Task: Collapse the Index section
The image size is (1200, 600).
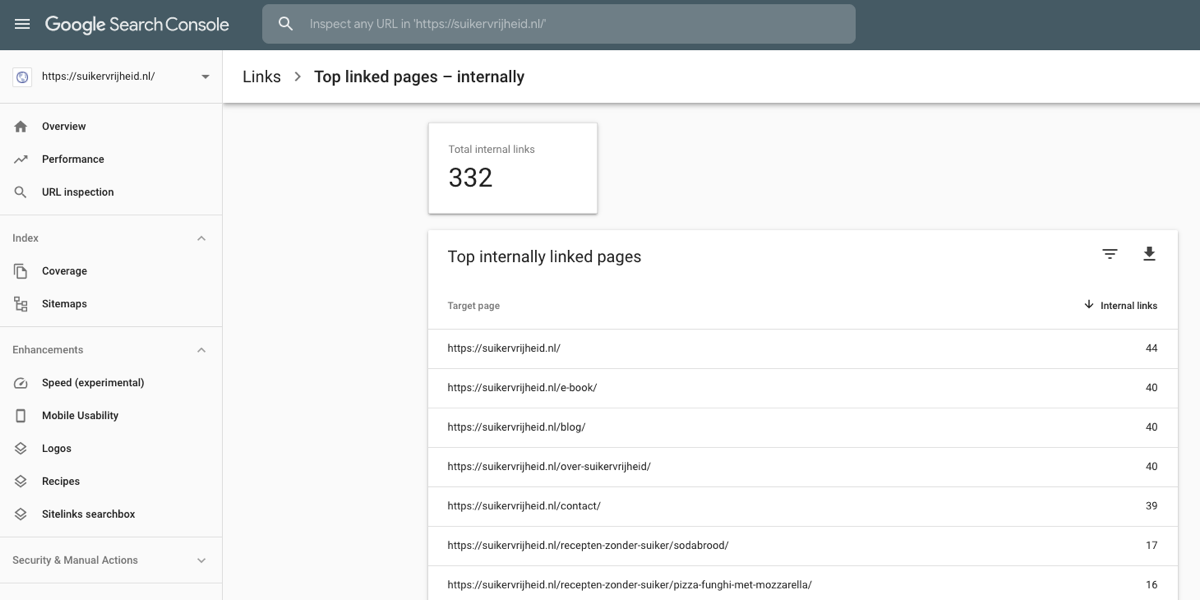Action: pos(201,239)
